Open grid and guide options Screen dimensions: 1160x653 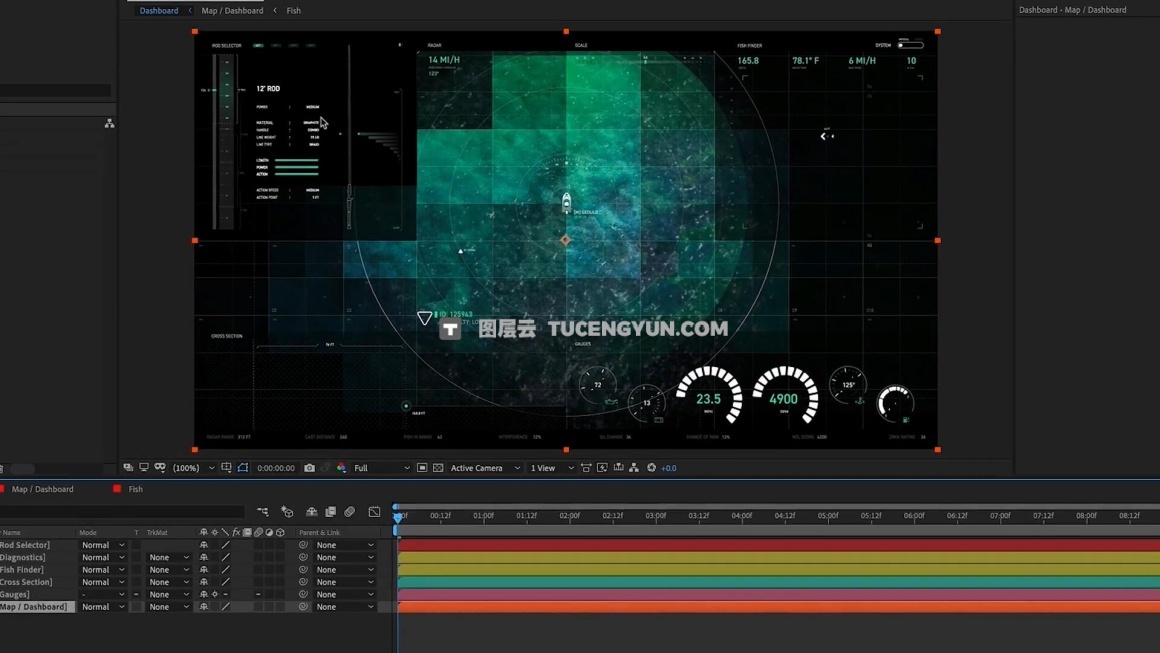tap(226, 468)
